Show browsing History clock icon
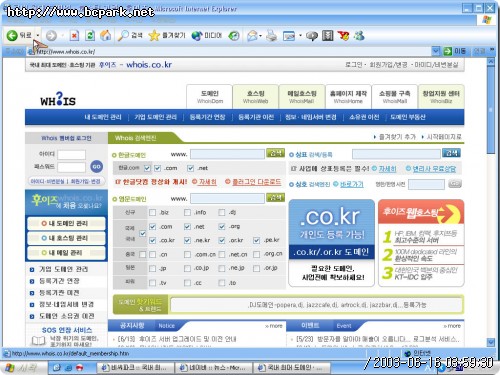 (x=234, y=35)
